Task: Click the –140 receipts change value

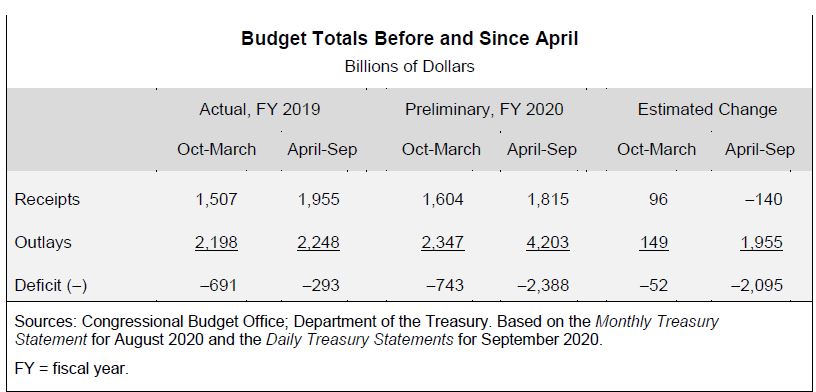Action: click(x=763, y=199)
